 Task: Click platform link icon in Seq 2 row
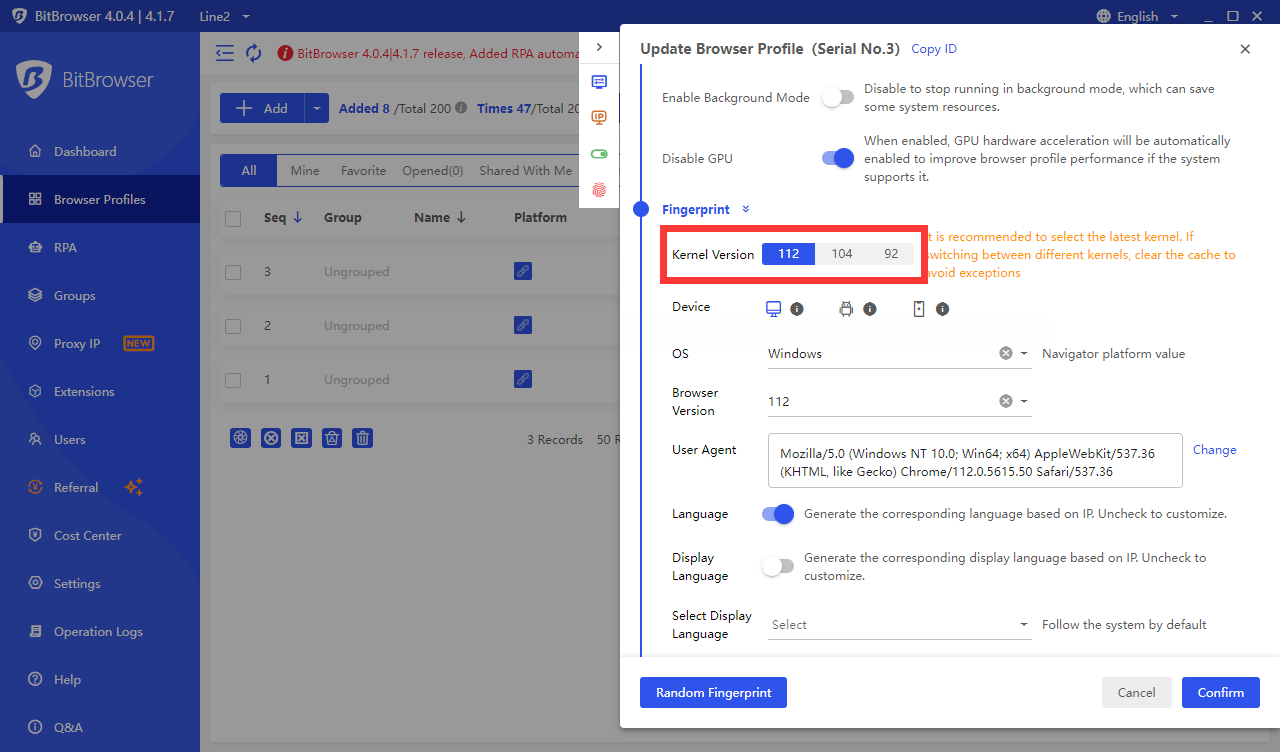click(522, 325)
